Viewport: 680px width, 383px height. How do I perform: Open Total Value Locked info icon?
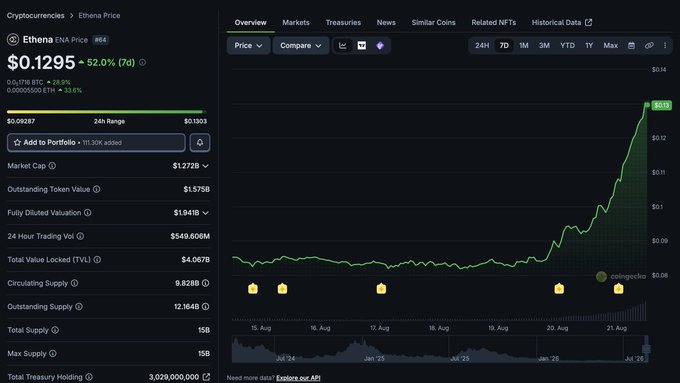(97, 259)
